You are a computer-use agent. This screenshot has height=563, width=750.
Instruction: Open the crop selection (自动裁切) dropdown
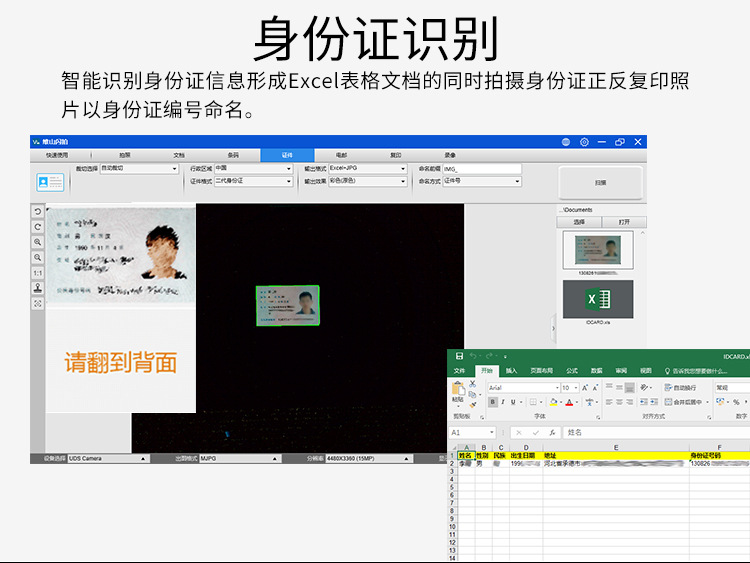[x=139, y=168]
